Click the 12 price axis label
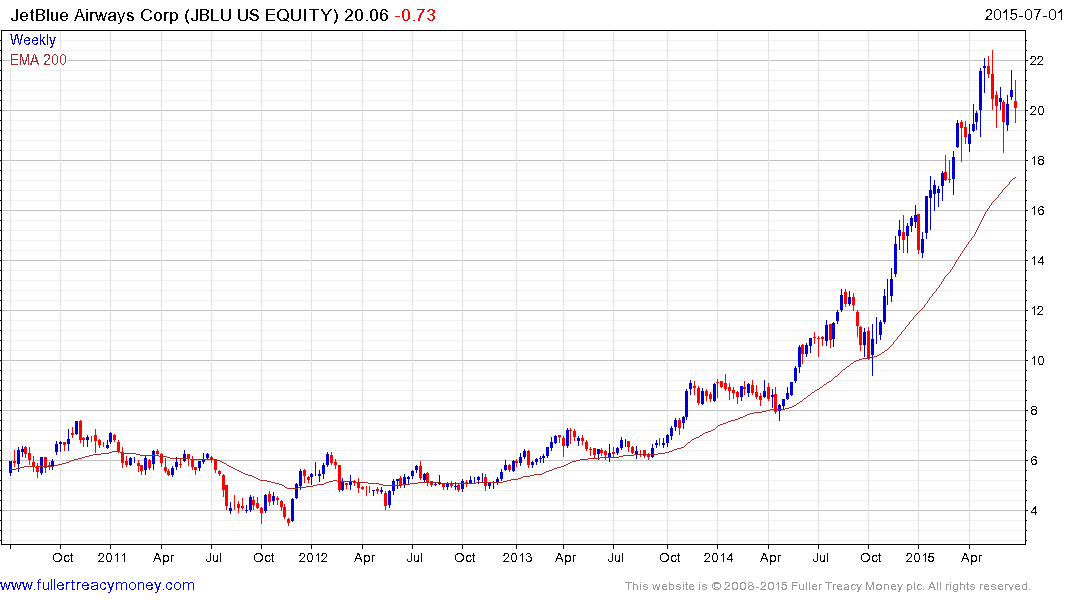Viewport: 1075px width, 600px height. click(x=1037, y=311)
